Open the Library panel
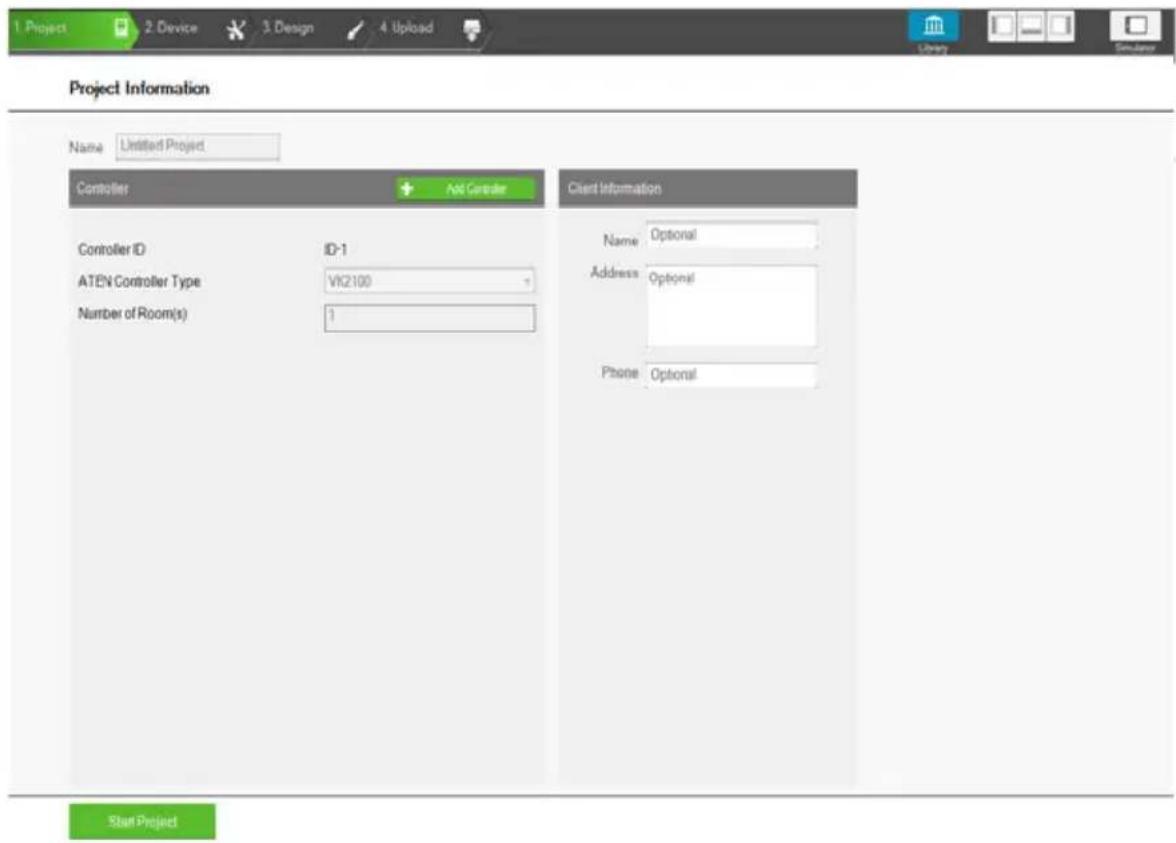The image size is (1176, 843). tap(933, 31)
